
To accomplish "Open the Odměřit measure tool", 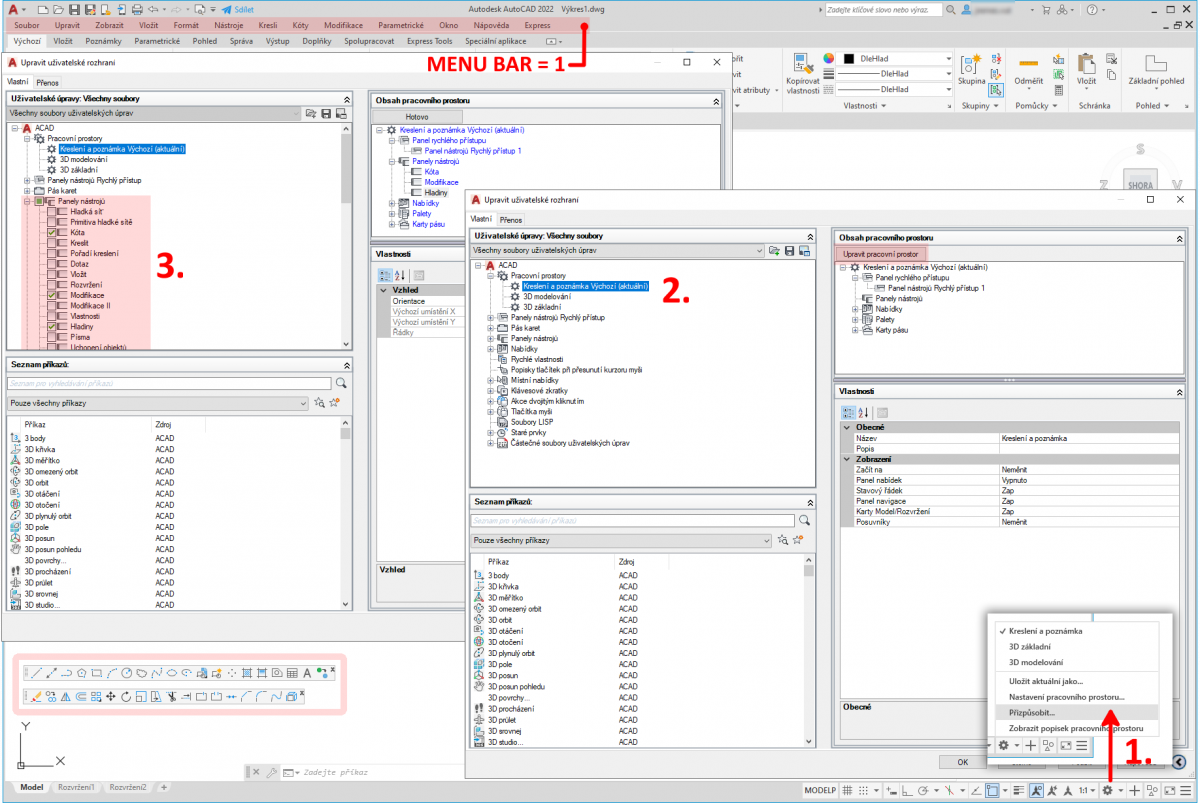I will [x=1028, y=64].
